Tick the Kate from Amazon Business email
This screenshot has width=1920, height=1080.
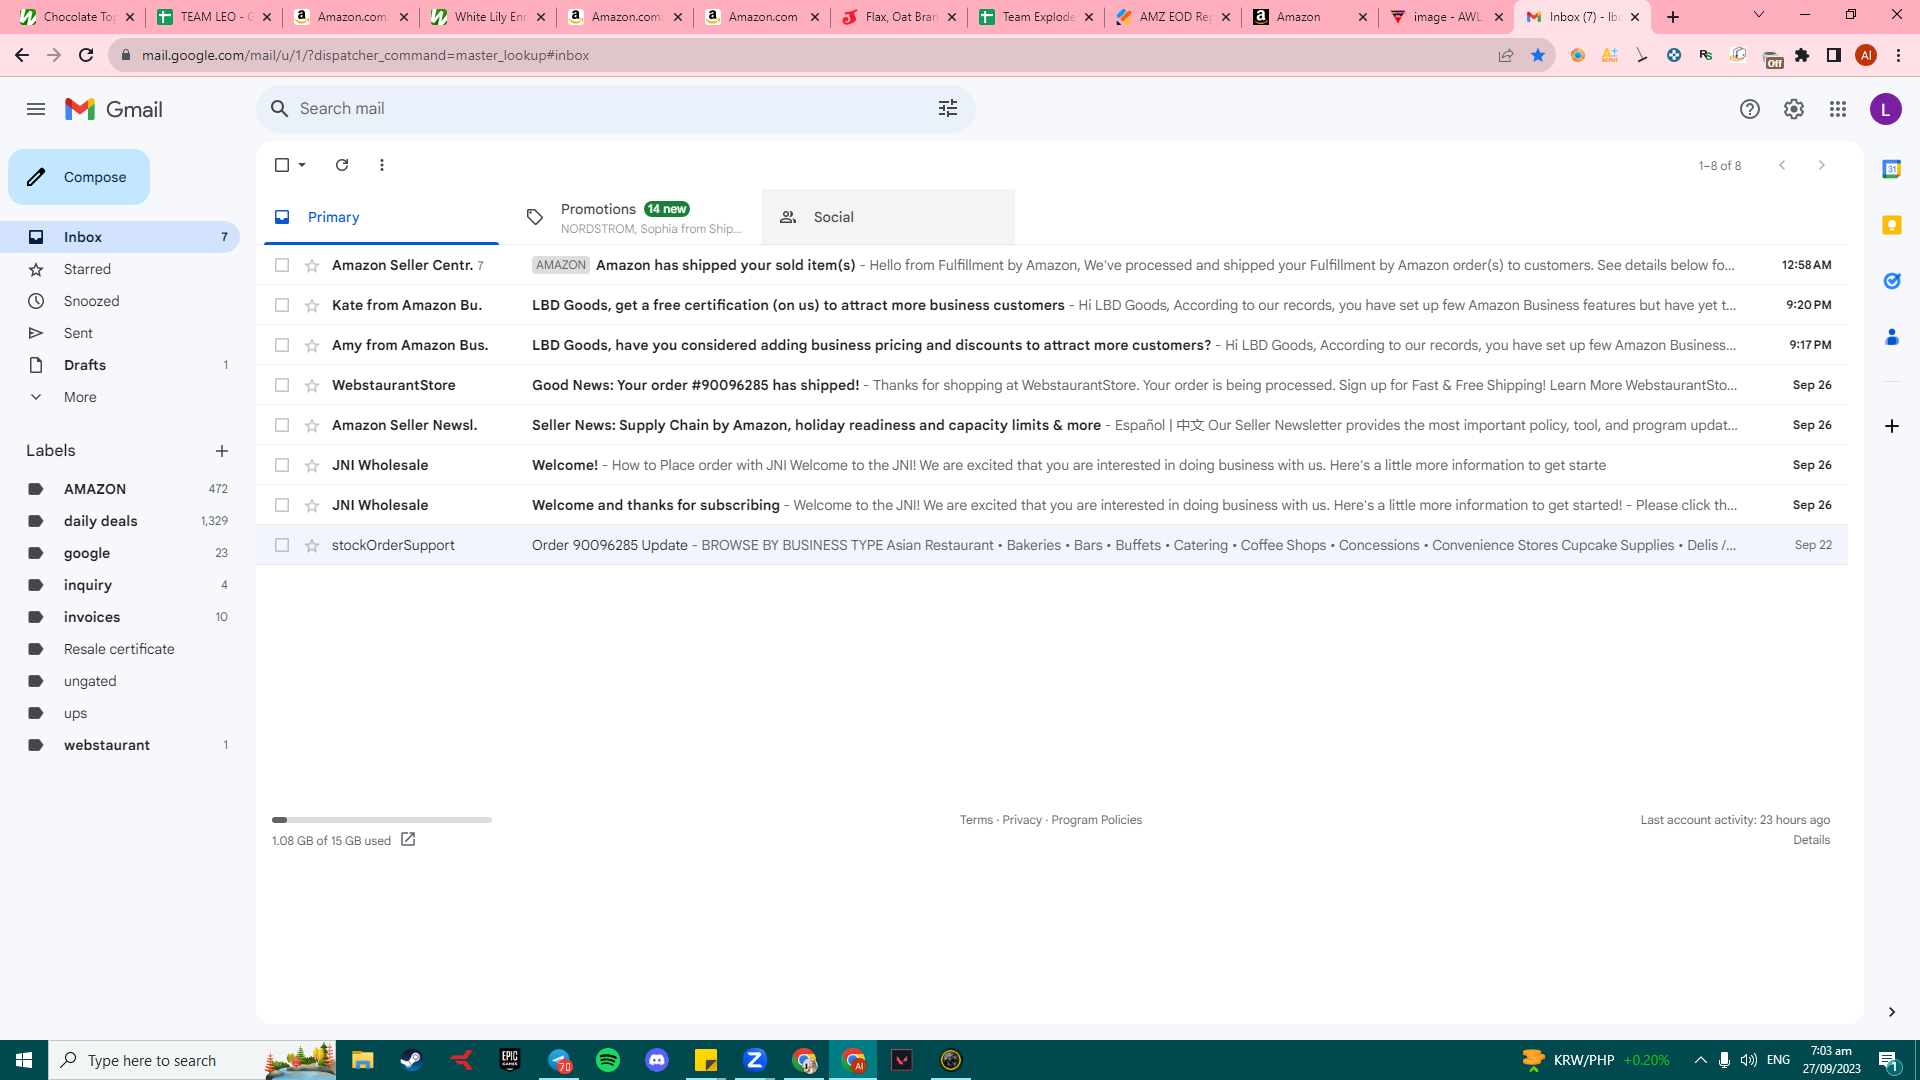282,305
